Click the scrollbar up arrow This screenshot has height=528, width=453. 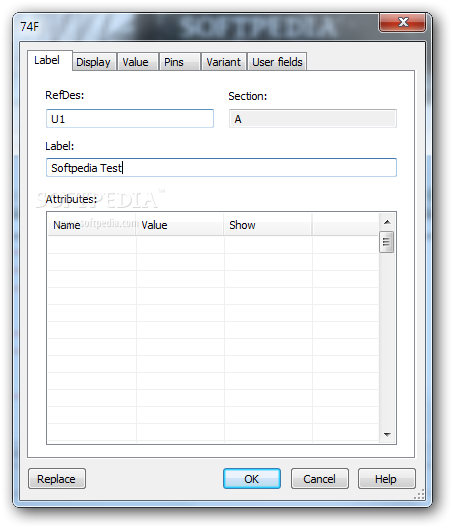coord(387,222)
